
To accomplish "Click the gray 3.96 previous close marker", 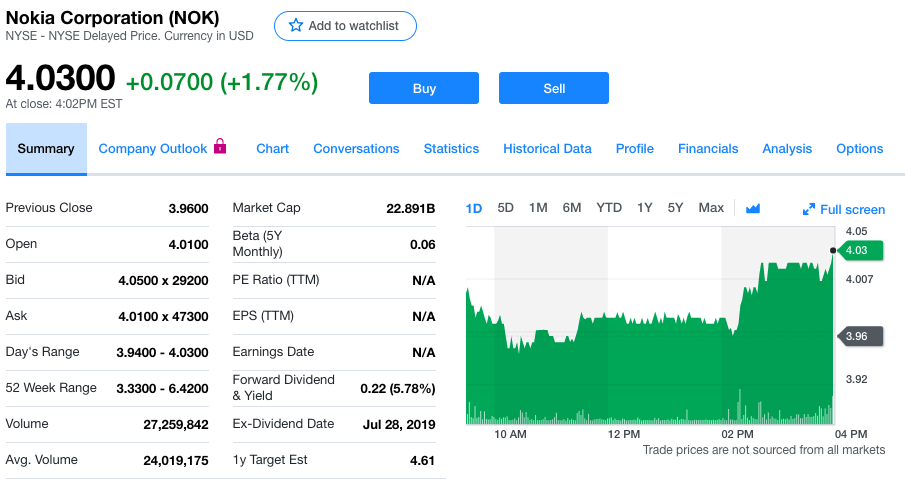I will [860, 336].
